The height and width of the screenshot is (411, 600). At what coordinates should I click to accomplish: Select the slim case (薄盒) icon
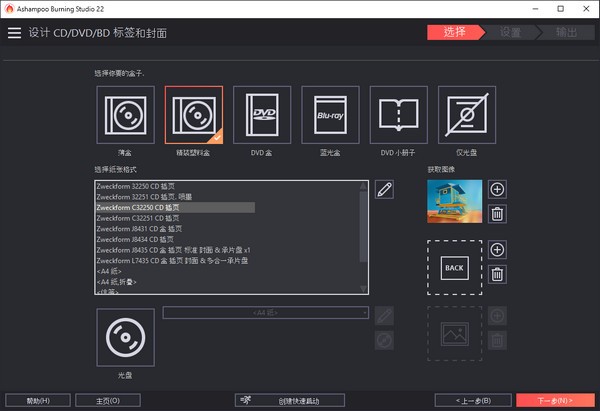[x=126, y=115]
